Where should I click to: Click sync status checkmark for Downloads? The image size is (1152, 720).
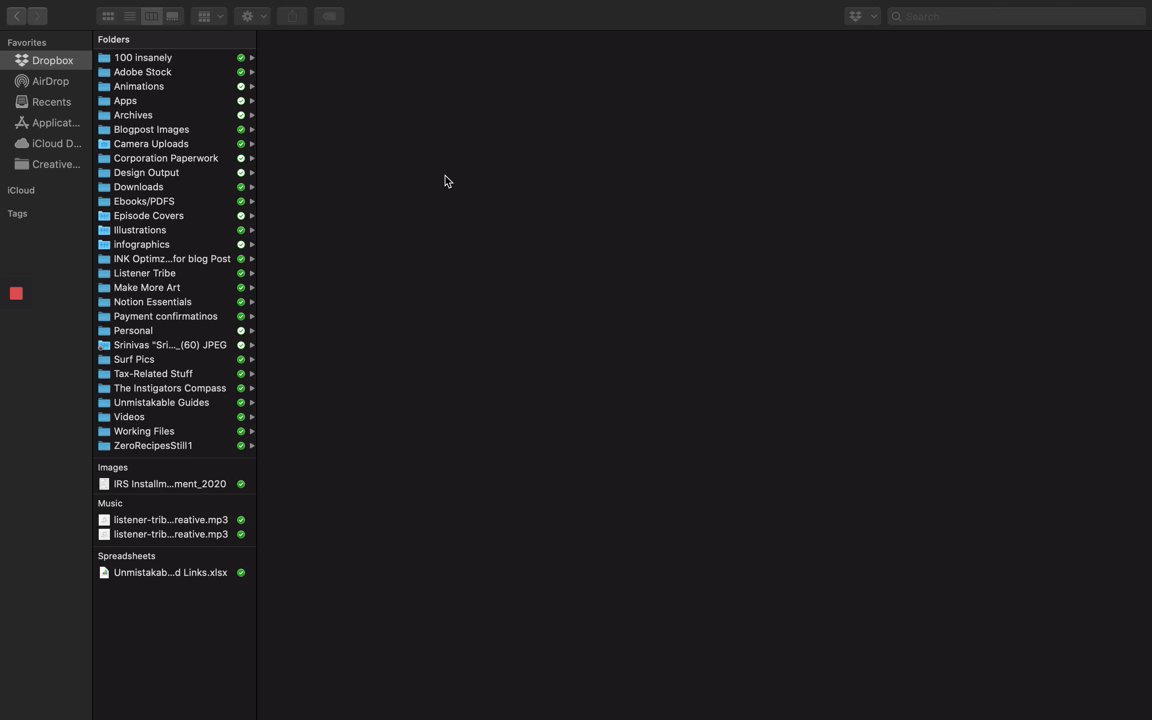241,187
